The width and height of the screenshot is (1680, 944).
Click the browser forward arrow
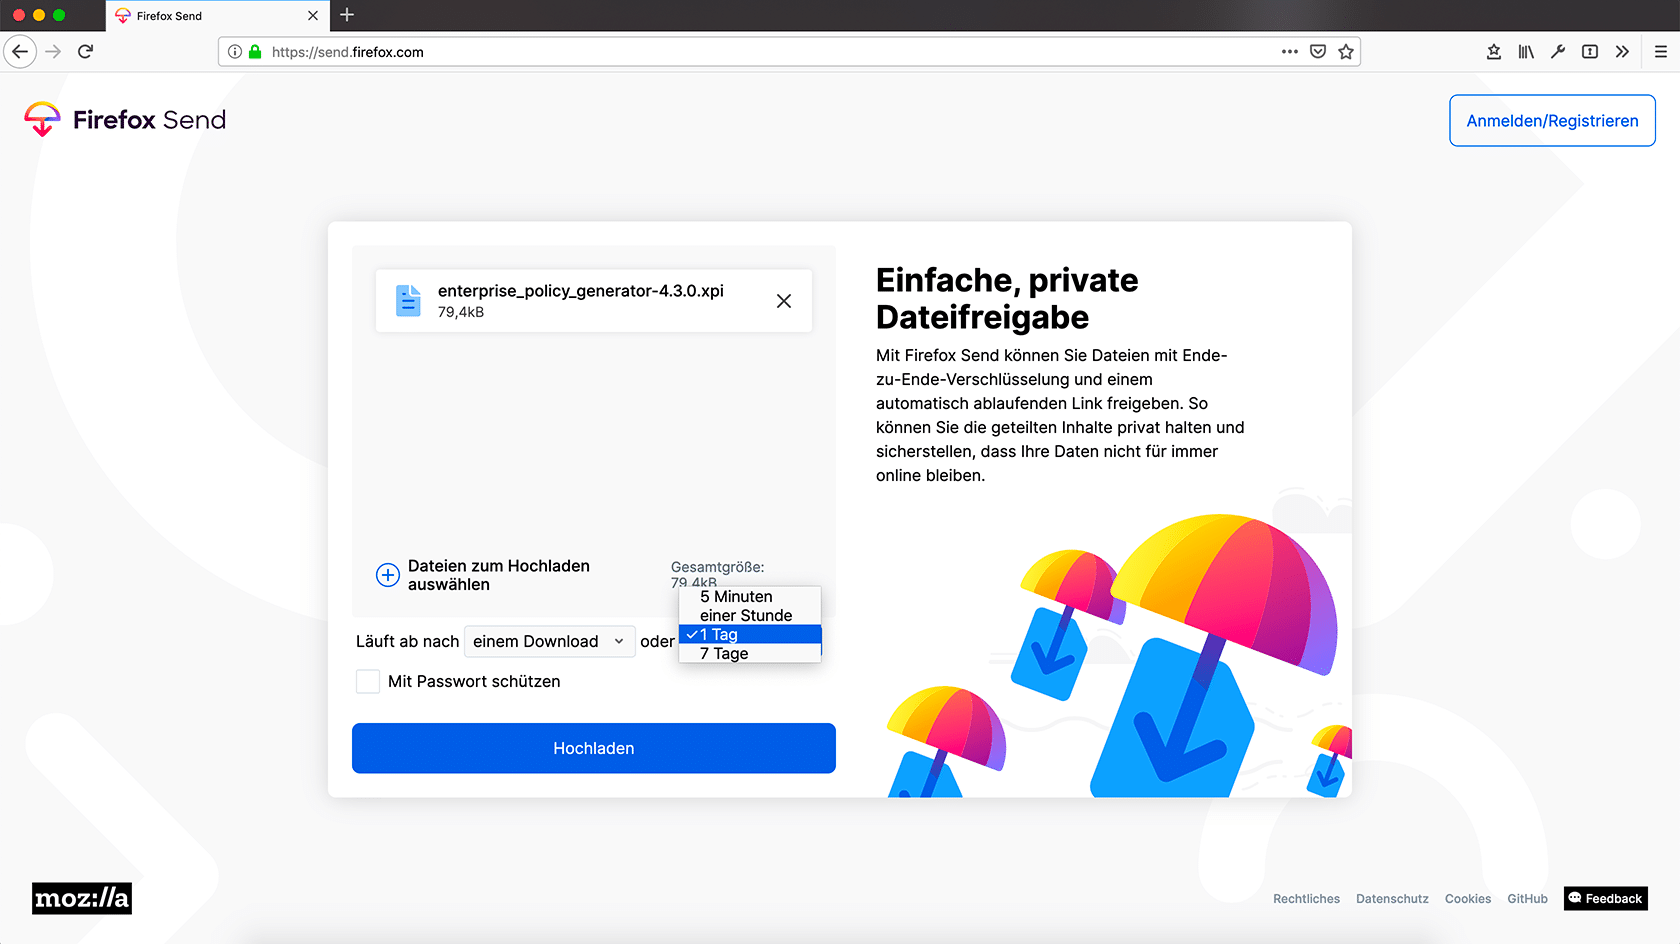point(54,52)
